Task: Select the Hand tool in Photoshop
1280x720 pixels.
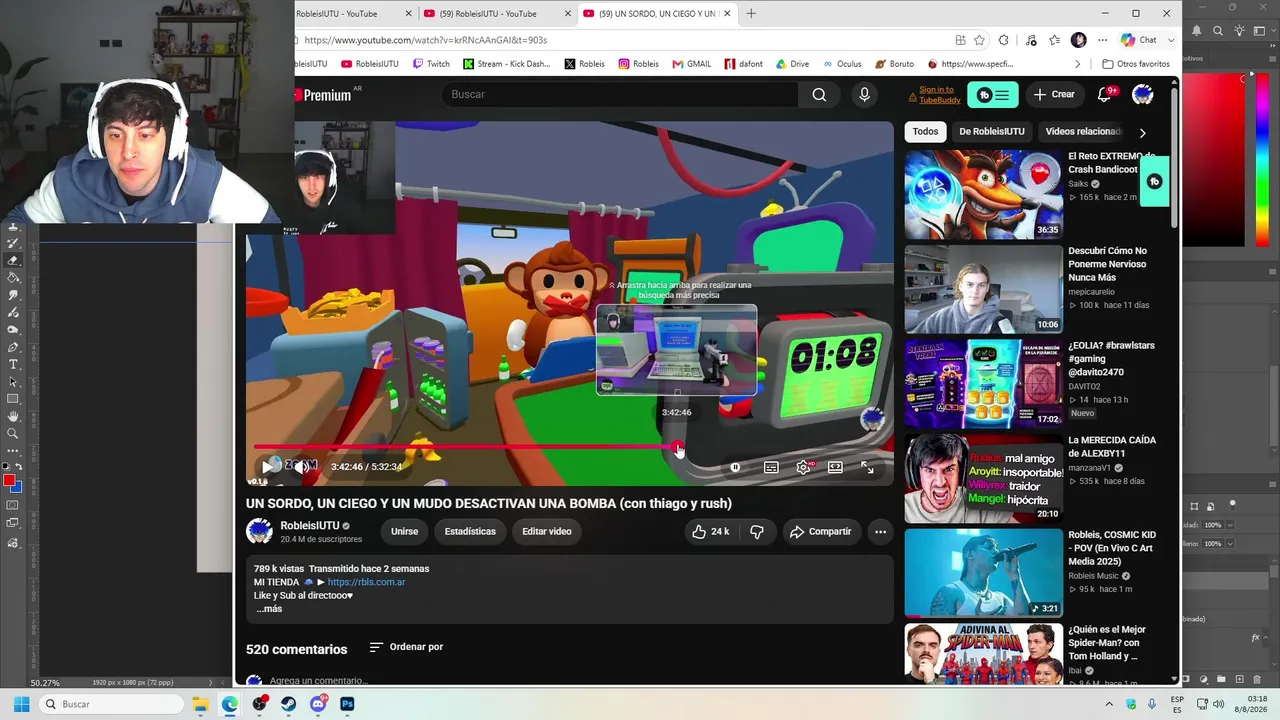Action: (x=13, y=416)
